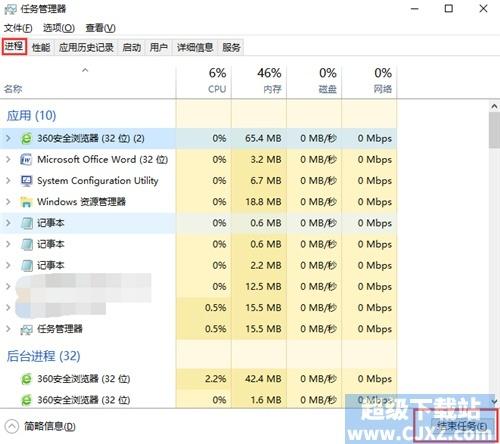Expand the blurred app row at 0.5% CPU
The image size is (500, 444).
(x=8, y=308)
